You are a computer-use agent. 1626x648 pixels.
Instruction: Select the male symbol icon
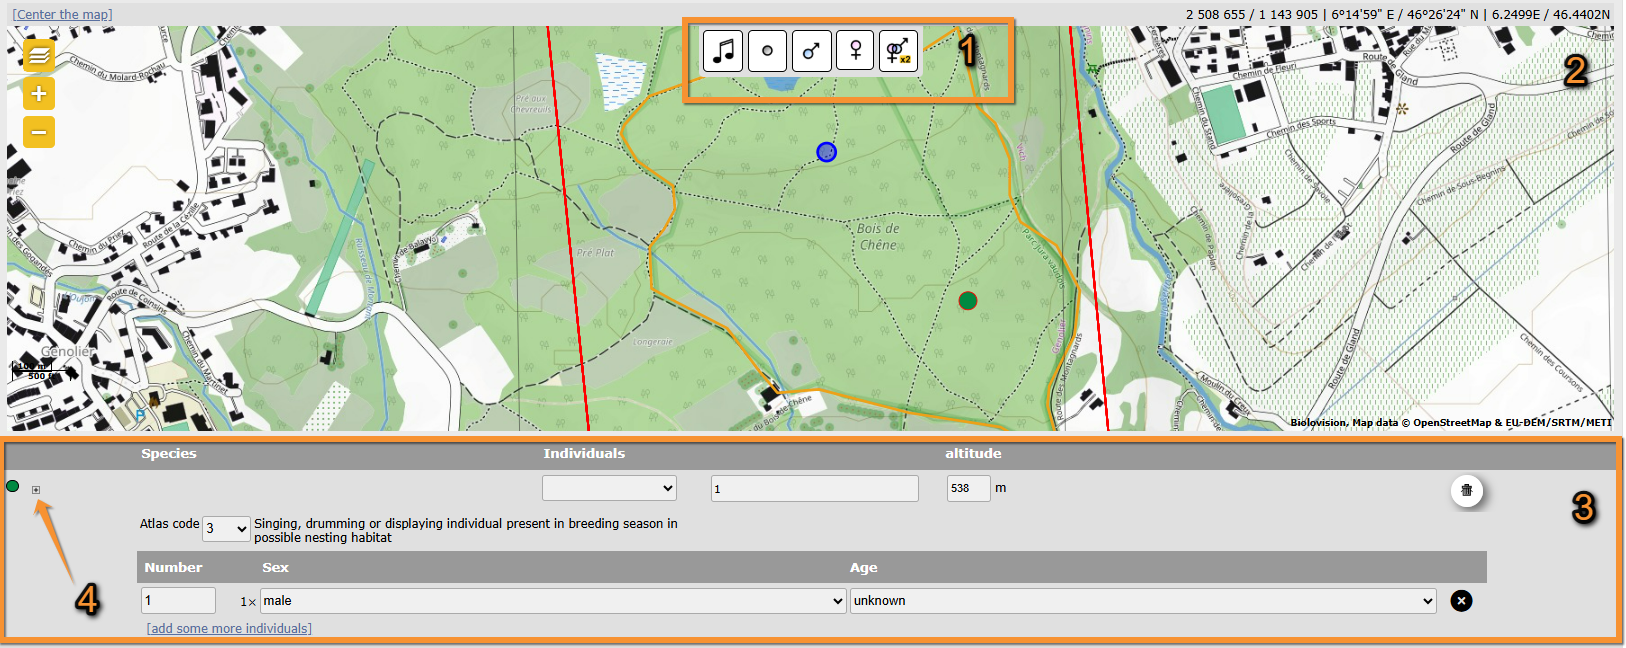click(x=811, y=50)
